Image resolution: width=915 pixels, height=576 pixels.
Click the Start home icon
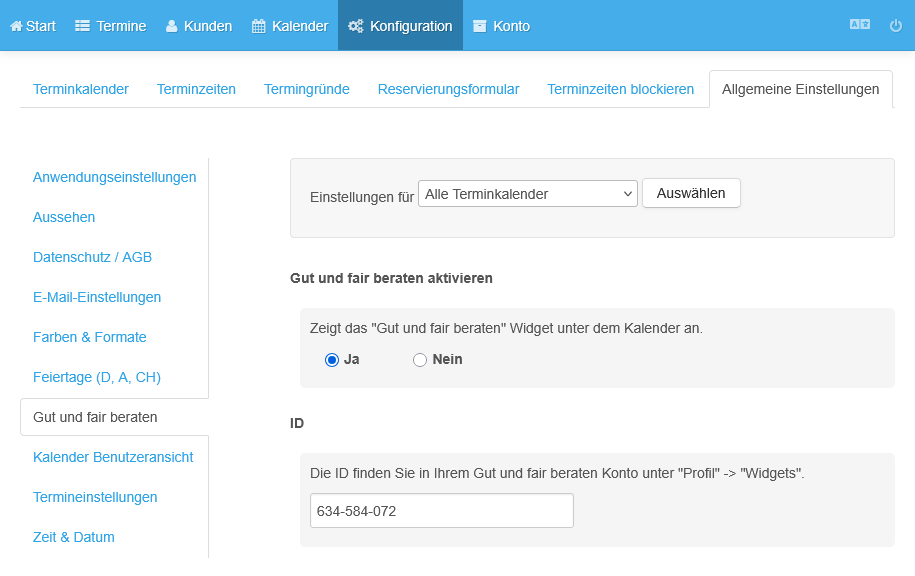[16, 26]
